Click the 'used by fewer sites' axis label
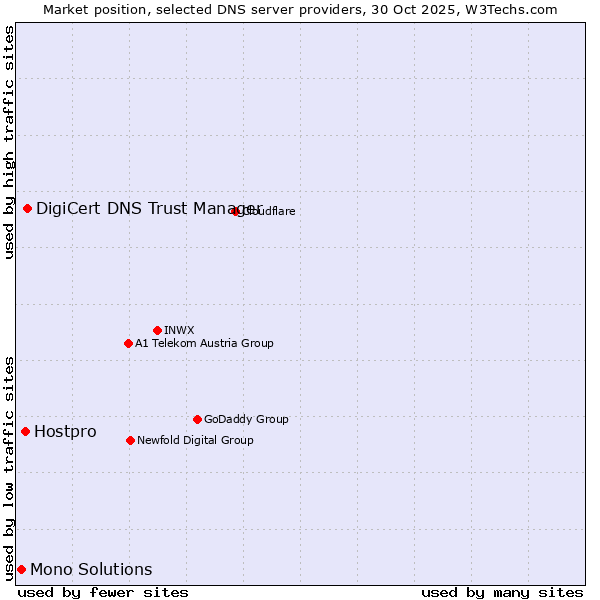This screenshot has width=600, height=600. coord(103,592)
